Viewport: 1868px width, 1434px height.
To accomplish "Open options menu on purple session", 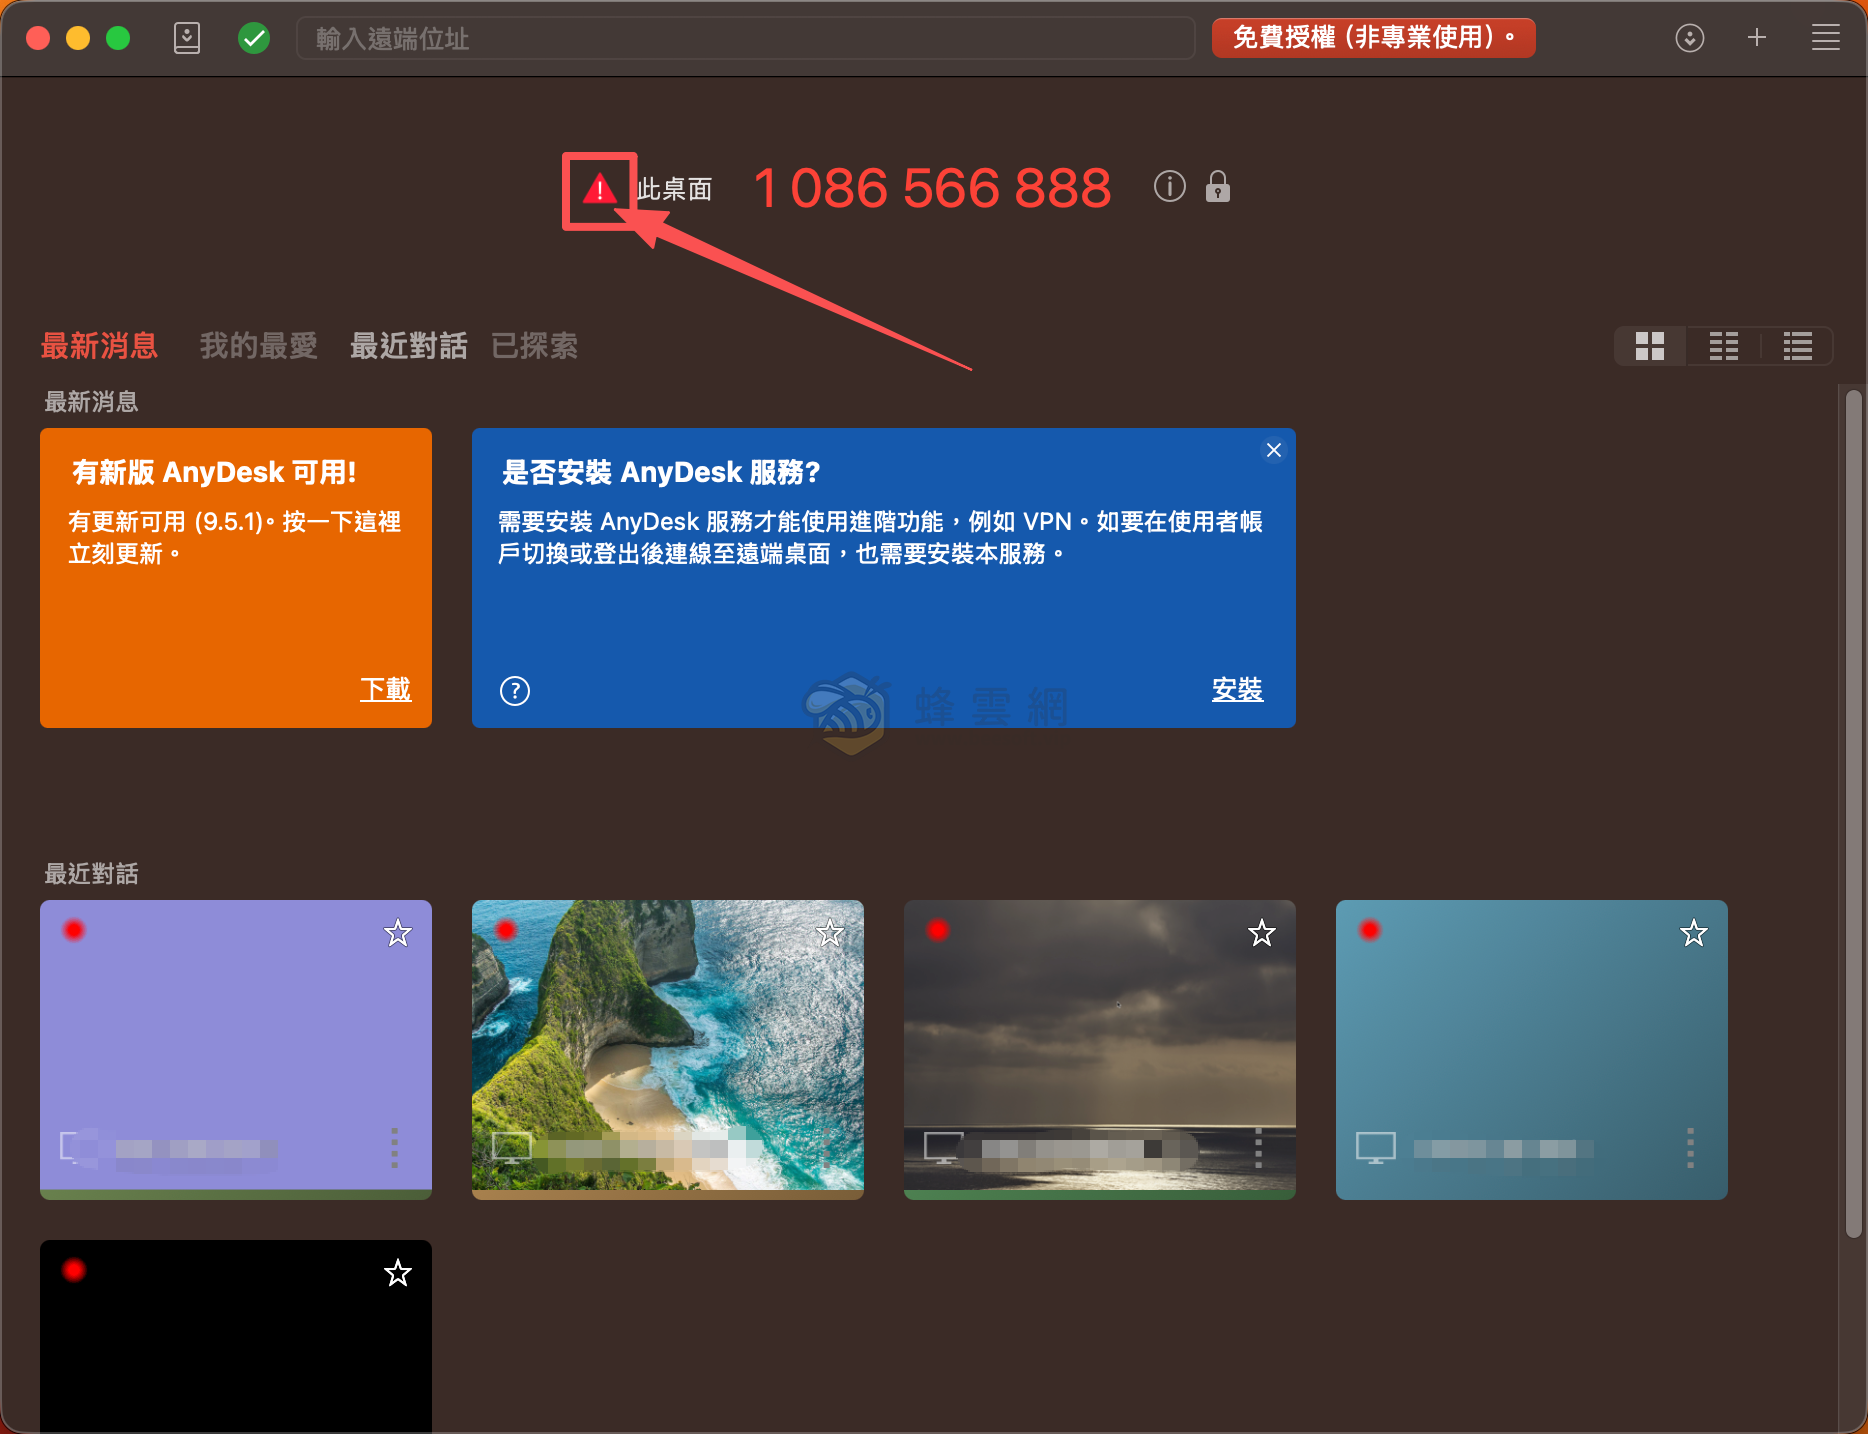I will (x=395, y=1147).
